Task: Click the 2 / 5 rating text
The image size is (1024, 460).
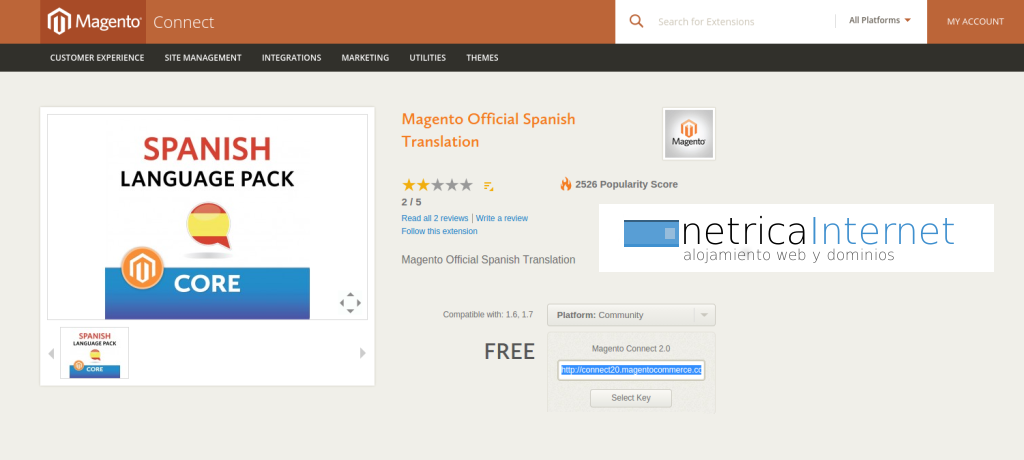Action: (411, 202)
